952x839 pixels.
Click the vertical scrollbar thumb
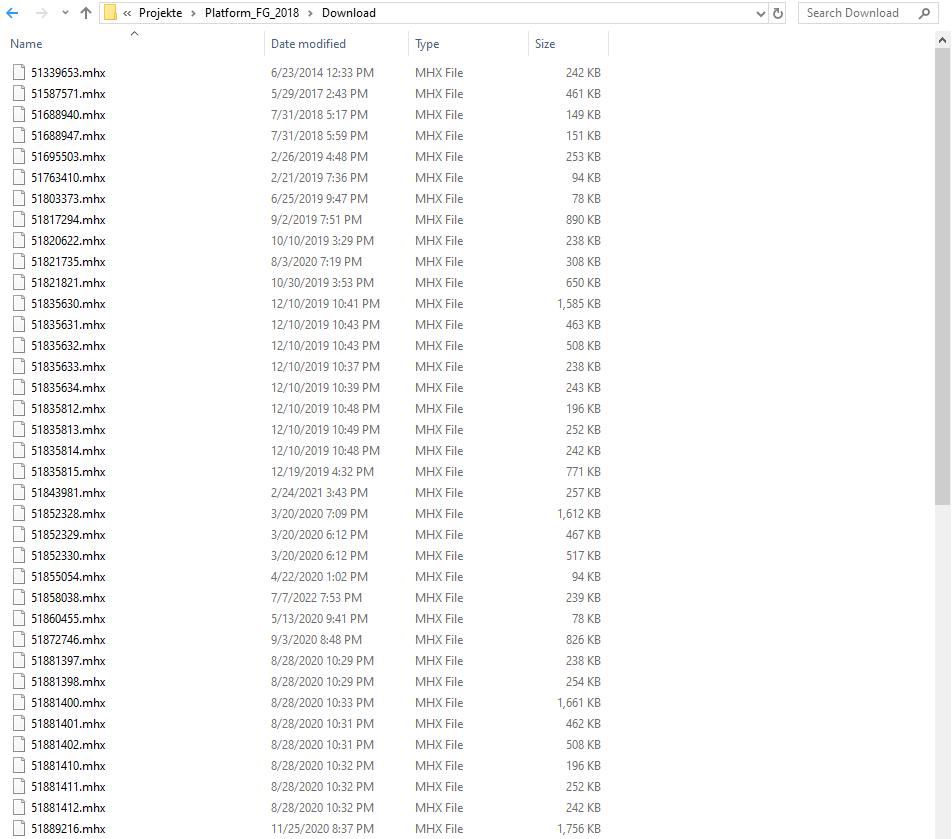942,276
